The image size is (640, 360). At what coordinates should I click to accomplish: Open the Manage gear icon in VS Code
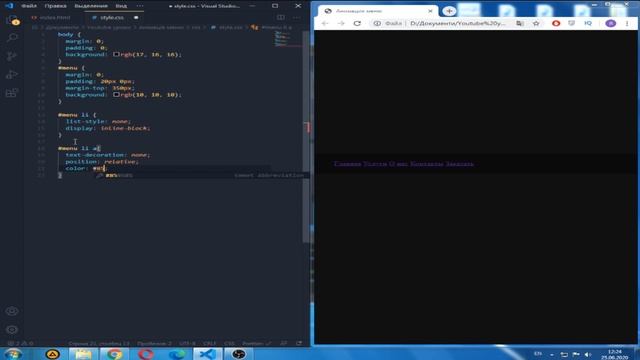[x=12, y=329]
